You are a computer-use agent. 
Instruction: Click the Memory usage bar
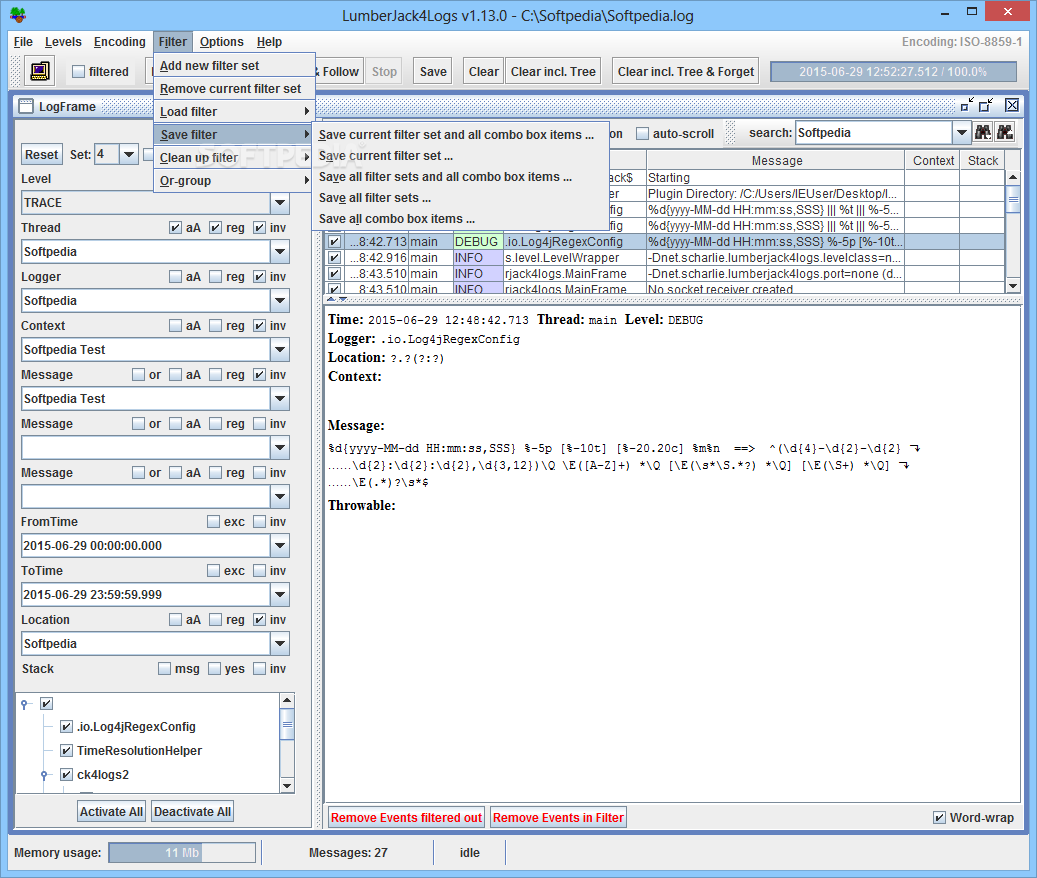182,853
